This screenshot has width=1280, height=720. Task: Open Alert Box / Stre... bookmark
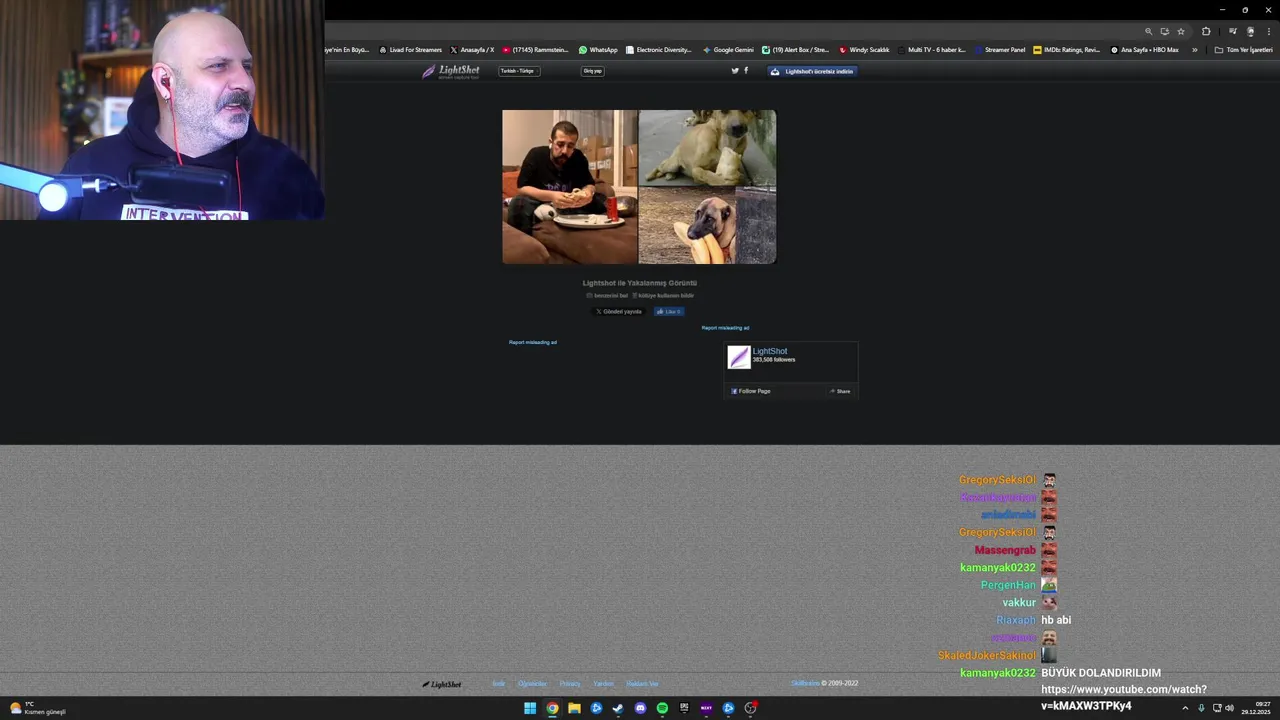(796, 50)
